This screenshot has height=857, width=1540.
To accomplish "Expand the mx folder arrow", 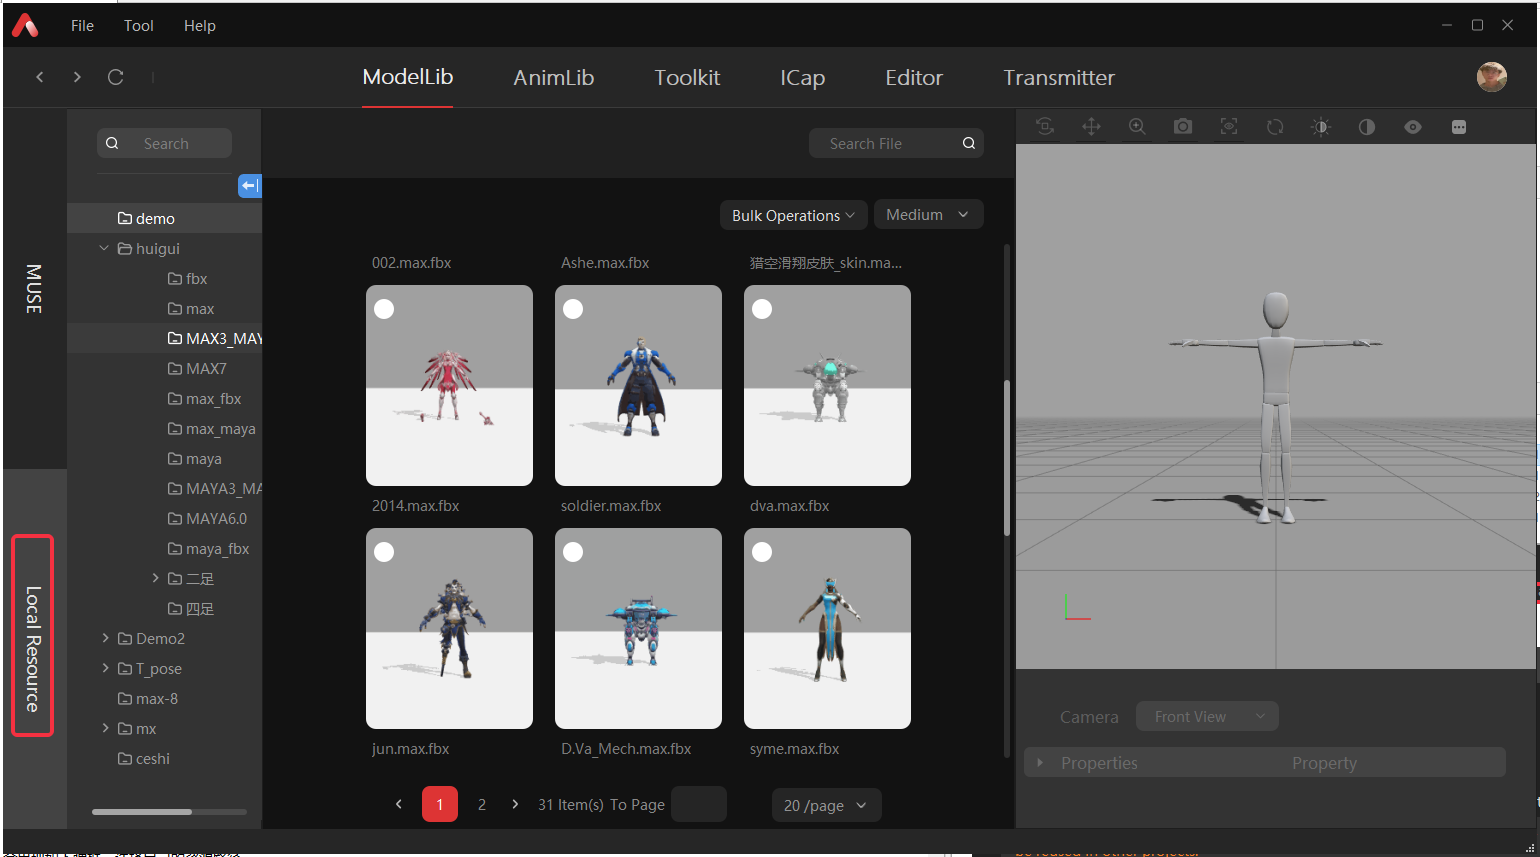I will click(105, 728).
